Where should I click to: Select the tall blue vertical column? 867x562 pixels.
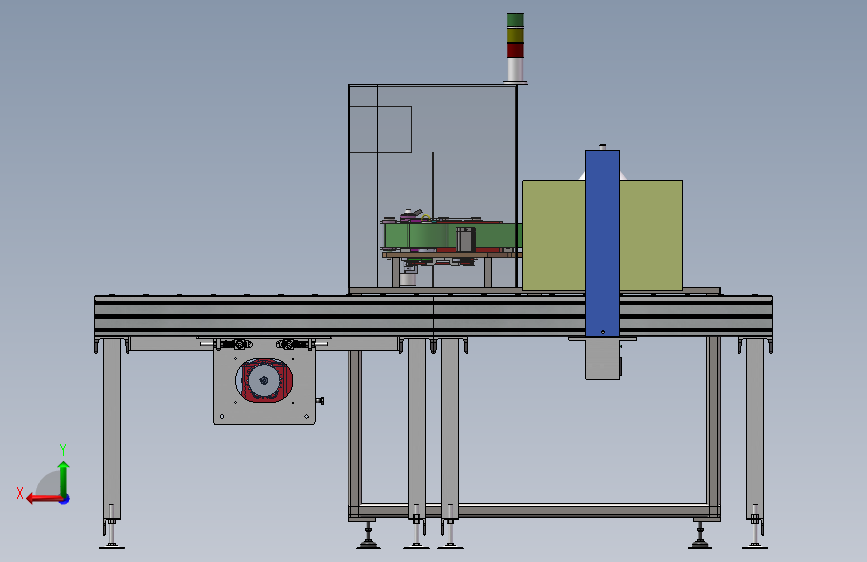coord(602,243)
